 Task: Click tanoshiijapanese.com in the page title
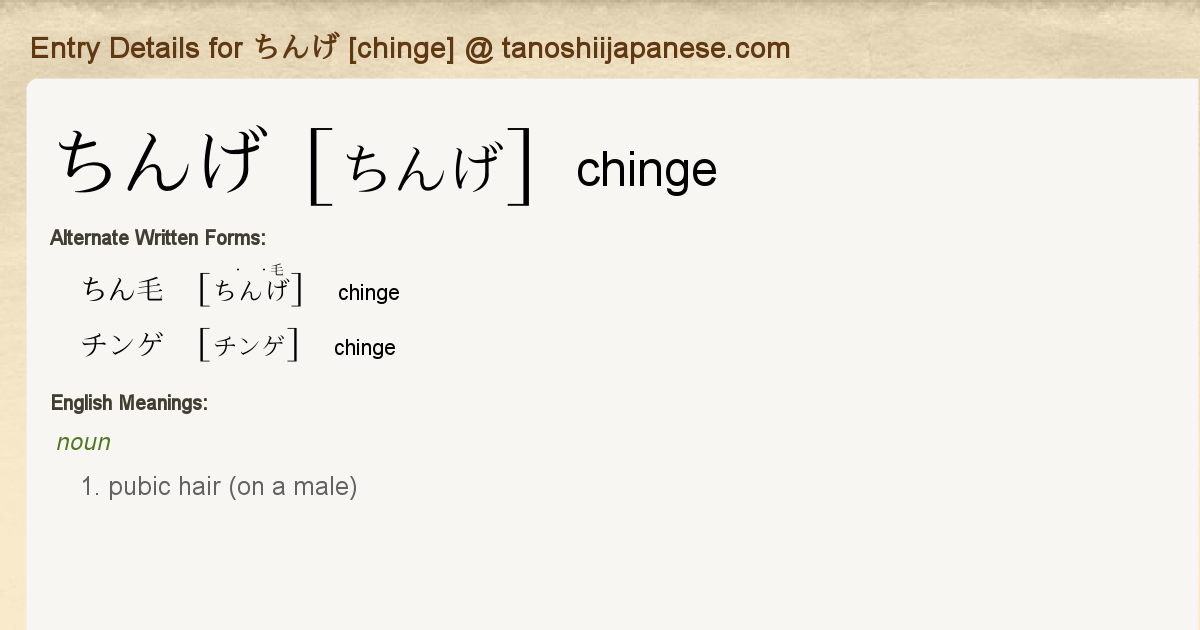coord(645,48)
